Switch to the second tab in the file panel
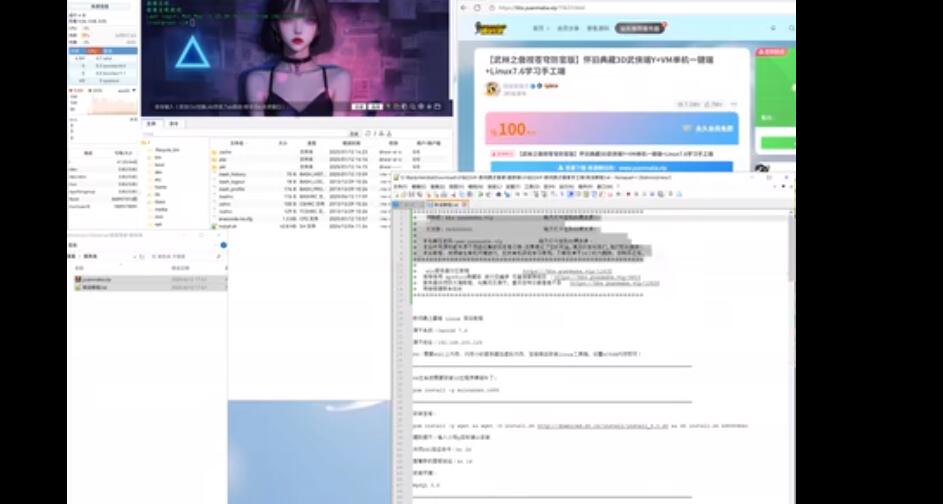This screenshot has height=504, width=943. [x=174, y=124]
